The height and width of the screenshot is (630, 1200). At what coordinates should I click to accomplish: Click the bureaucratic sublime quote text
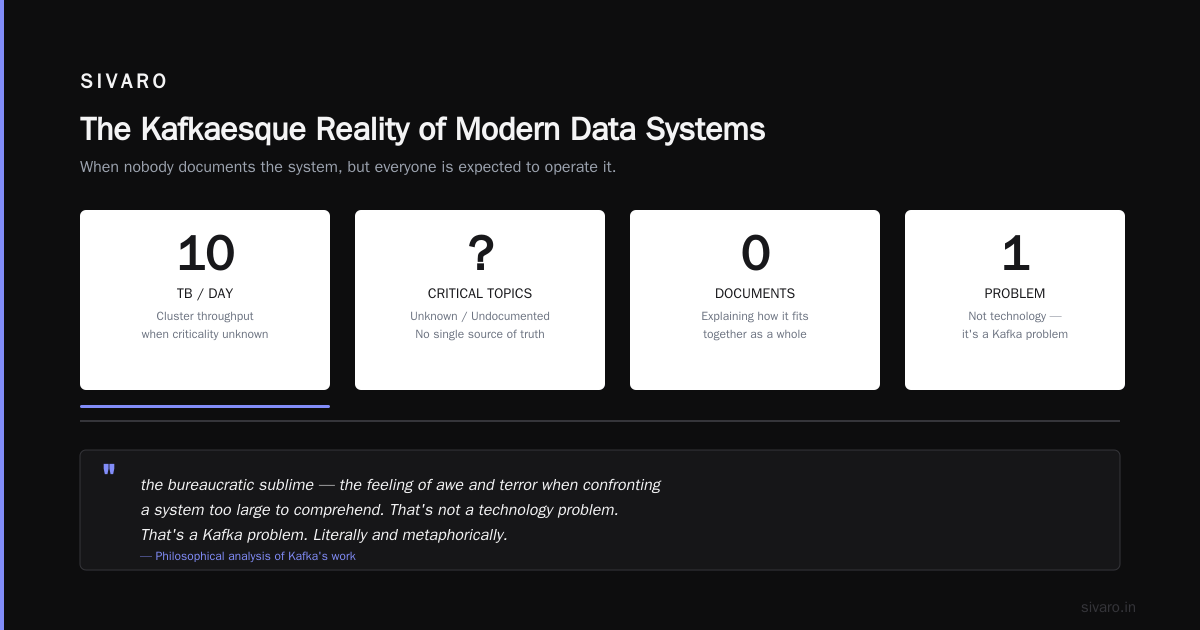(x=400, y=510)
